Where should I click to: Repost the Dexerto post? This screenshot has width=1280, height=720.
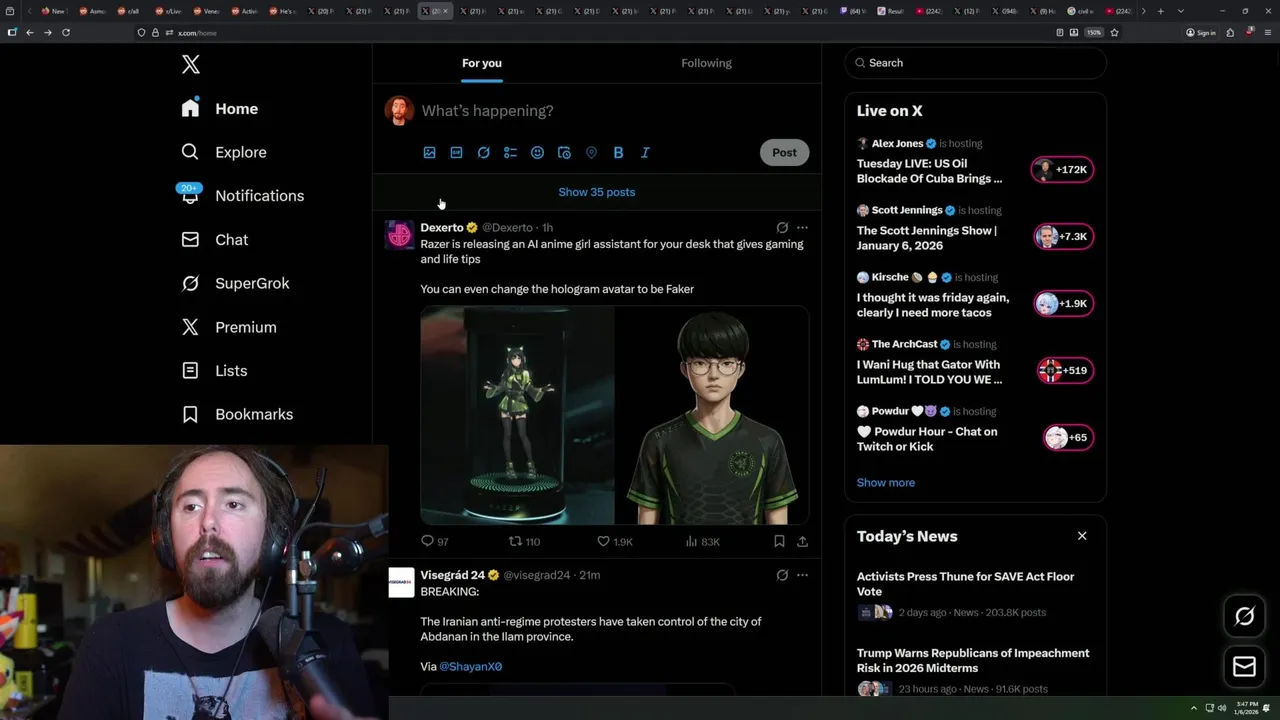(x=524, y=541)
